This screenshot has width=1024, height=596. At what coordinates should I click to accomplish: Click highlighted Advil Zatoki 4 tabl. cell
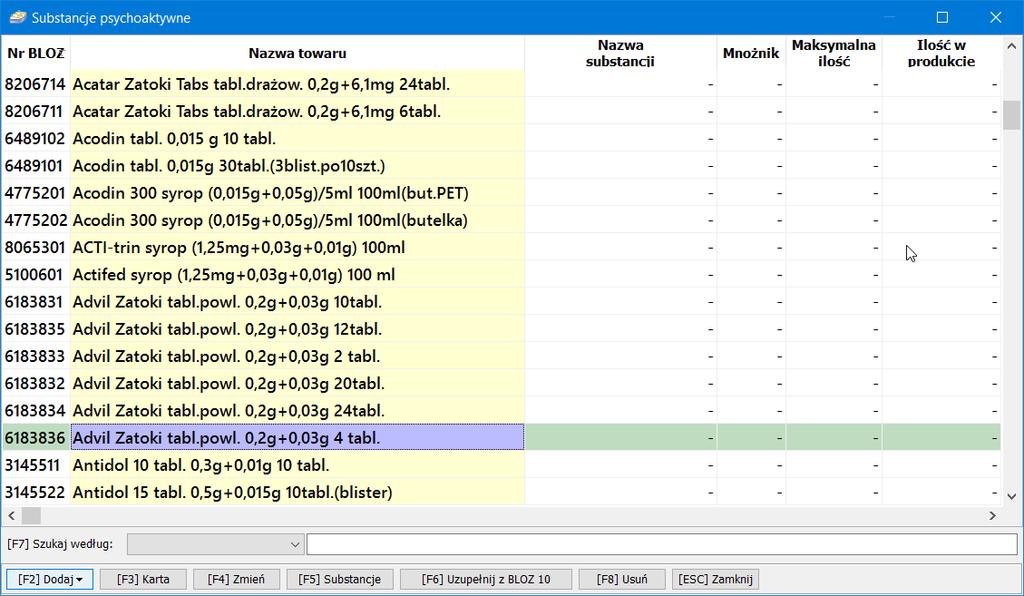click(297, 438)
